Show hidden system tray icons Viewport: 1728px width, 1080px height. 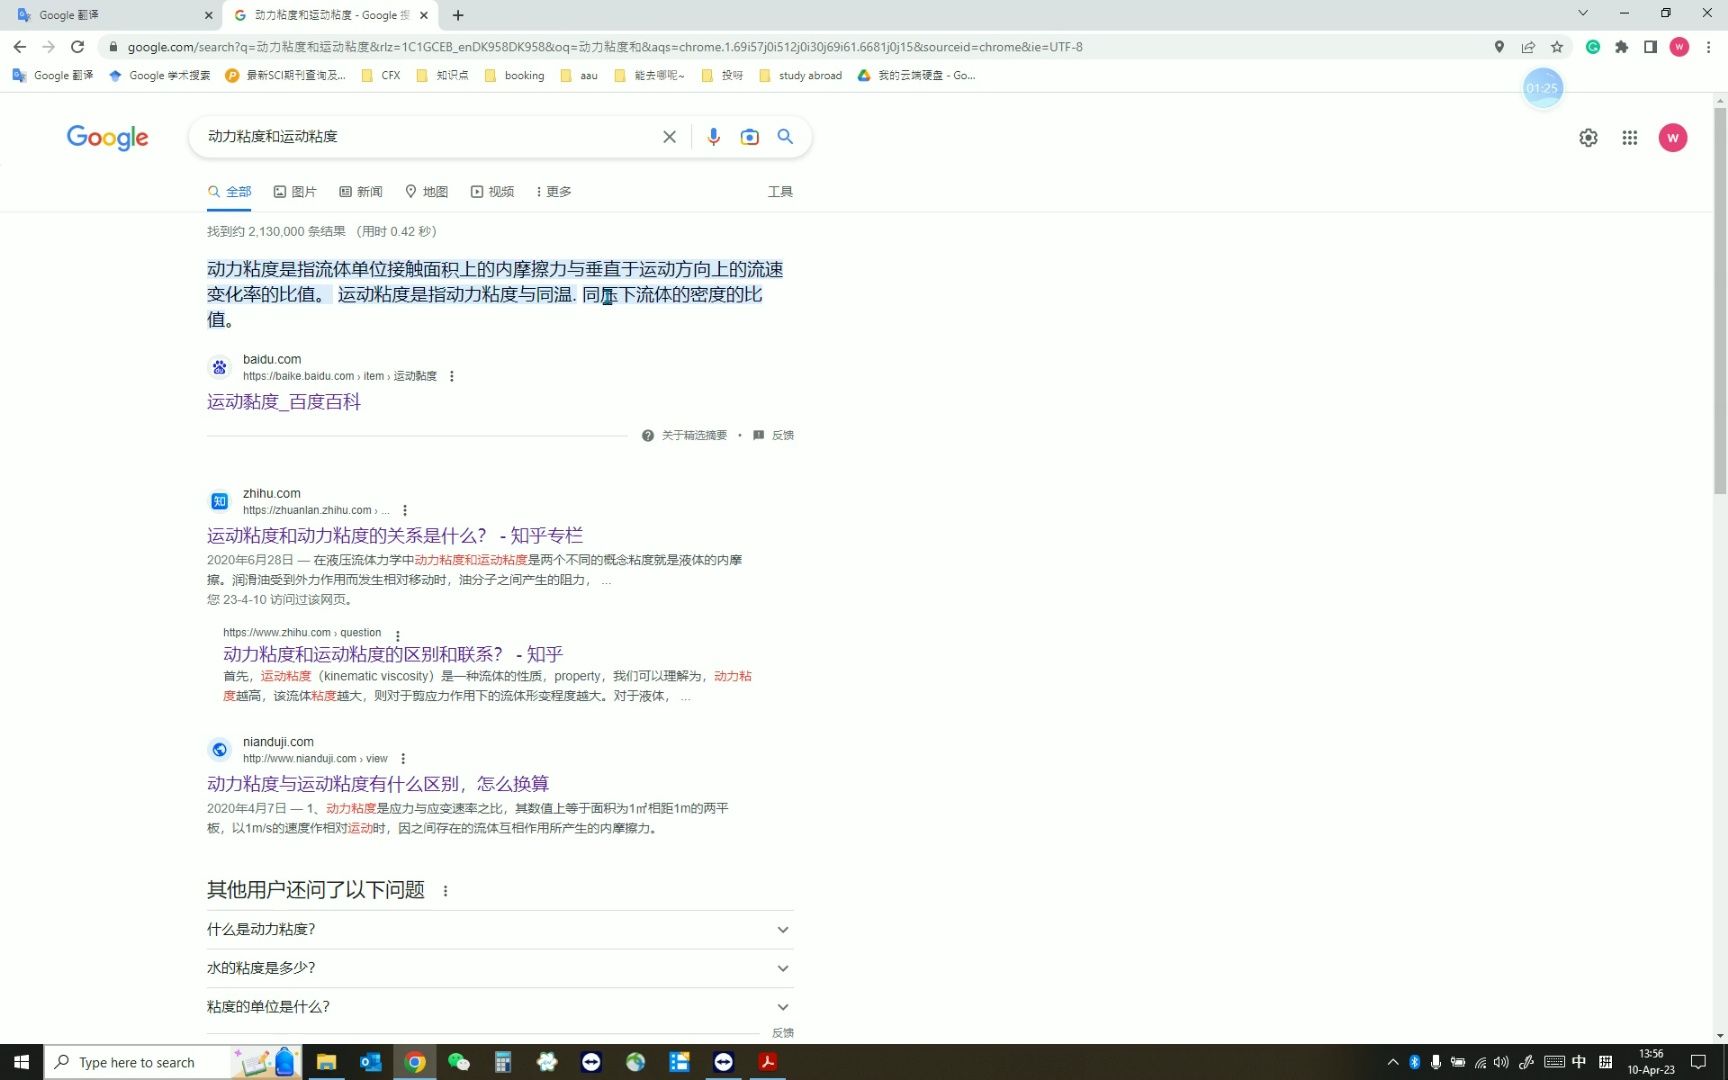(1392, 1062)
